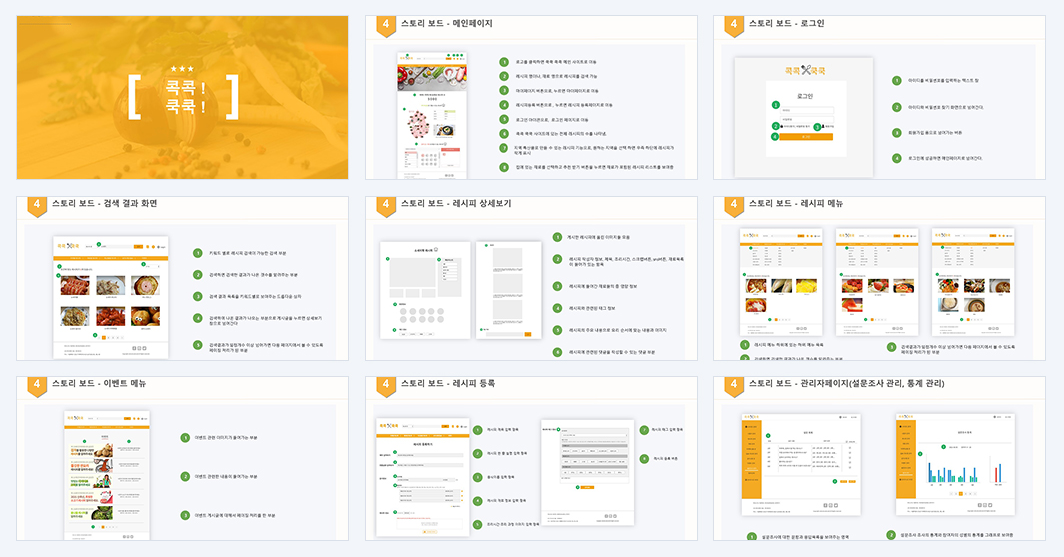Click the active orange pagination square in search results
This screenshot has width=1064, height=557.
click(104, 337)
